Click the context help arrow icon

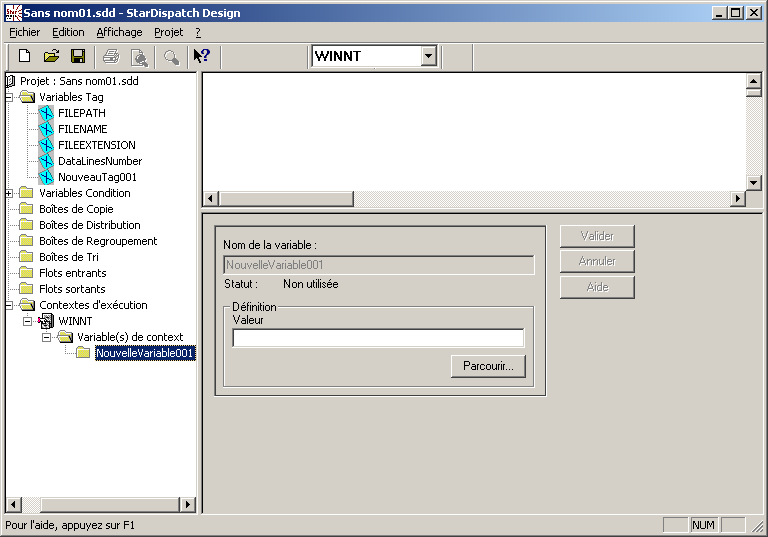201,56
